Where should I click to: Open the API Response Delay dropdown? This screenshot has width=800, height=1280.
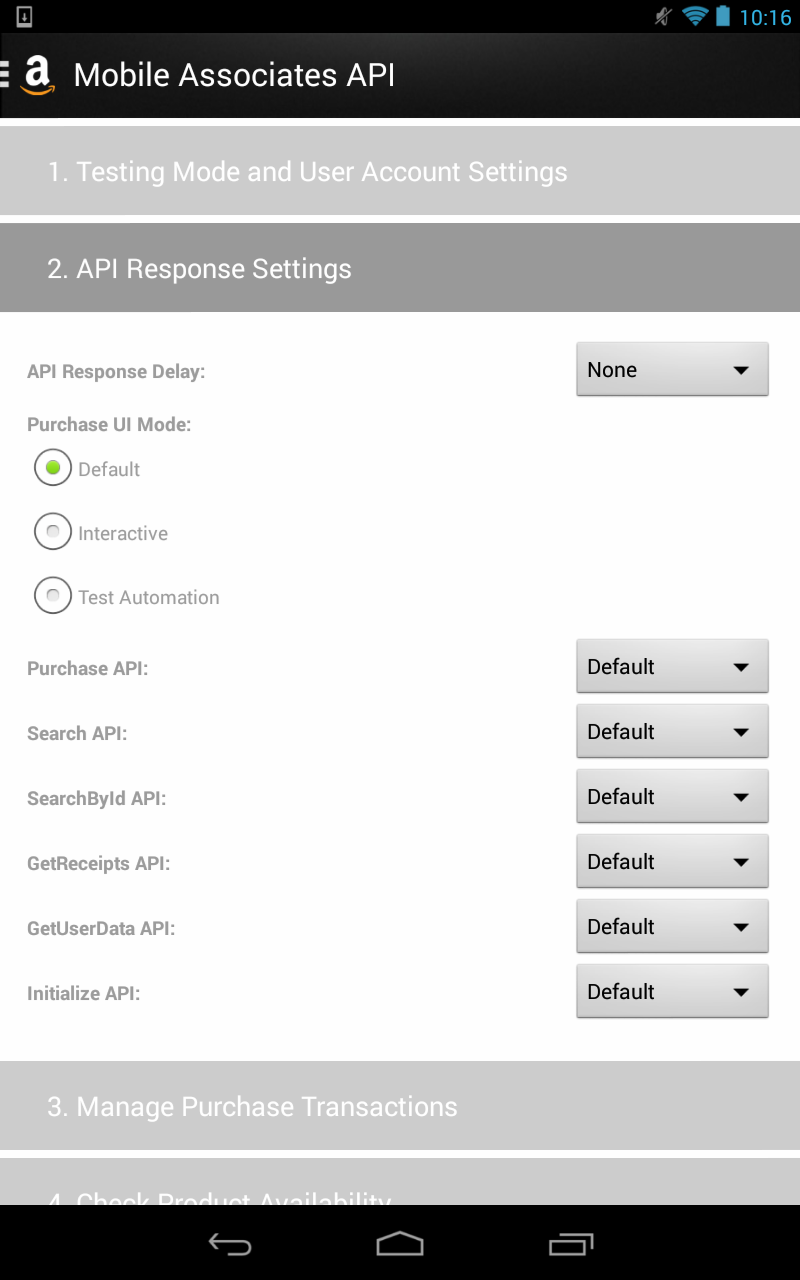671,369
